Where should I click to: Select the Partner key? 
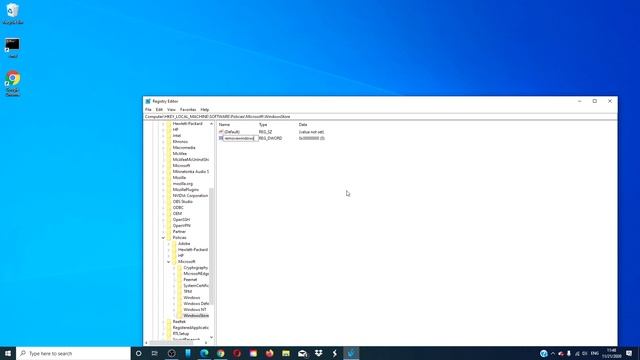tap(179, 231)
